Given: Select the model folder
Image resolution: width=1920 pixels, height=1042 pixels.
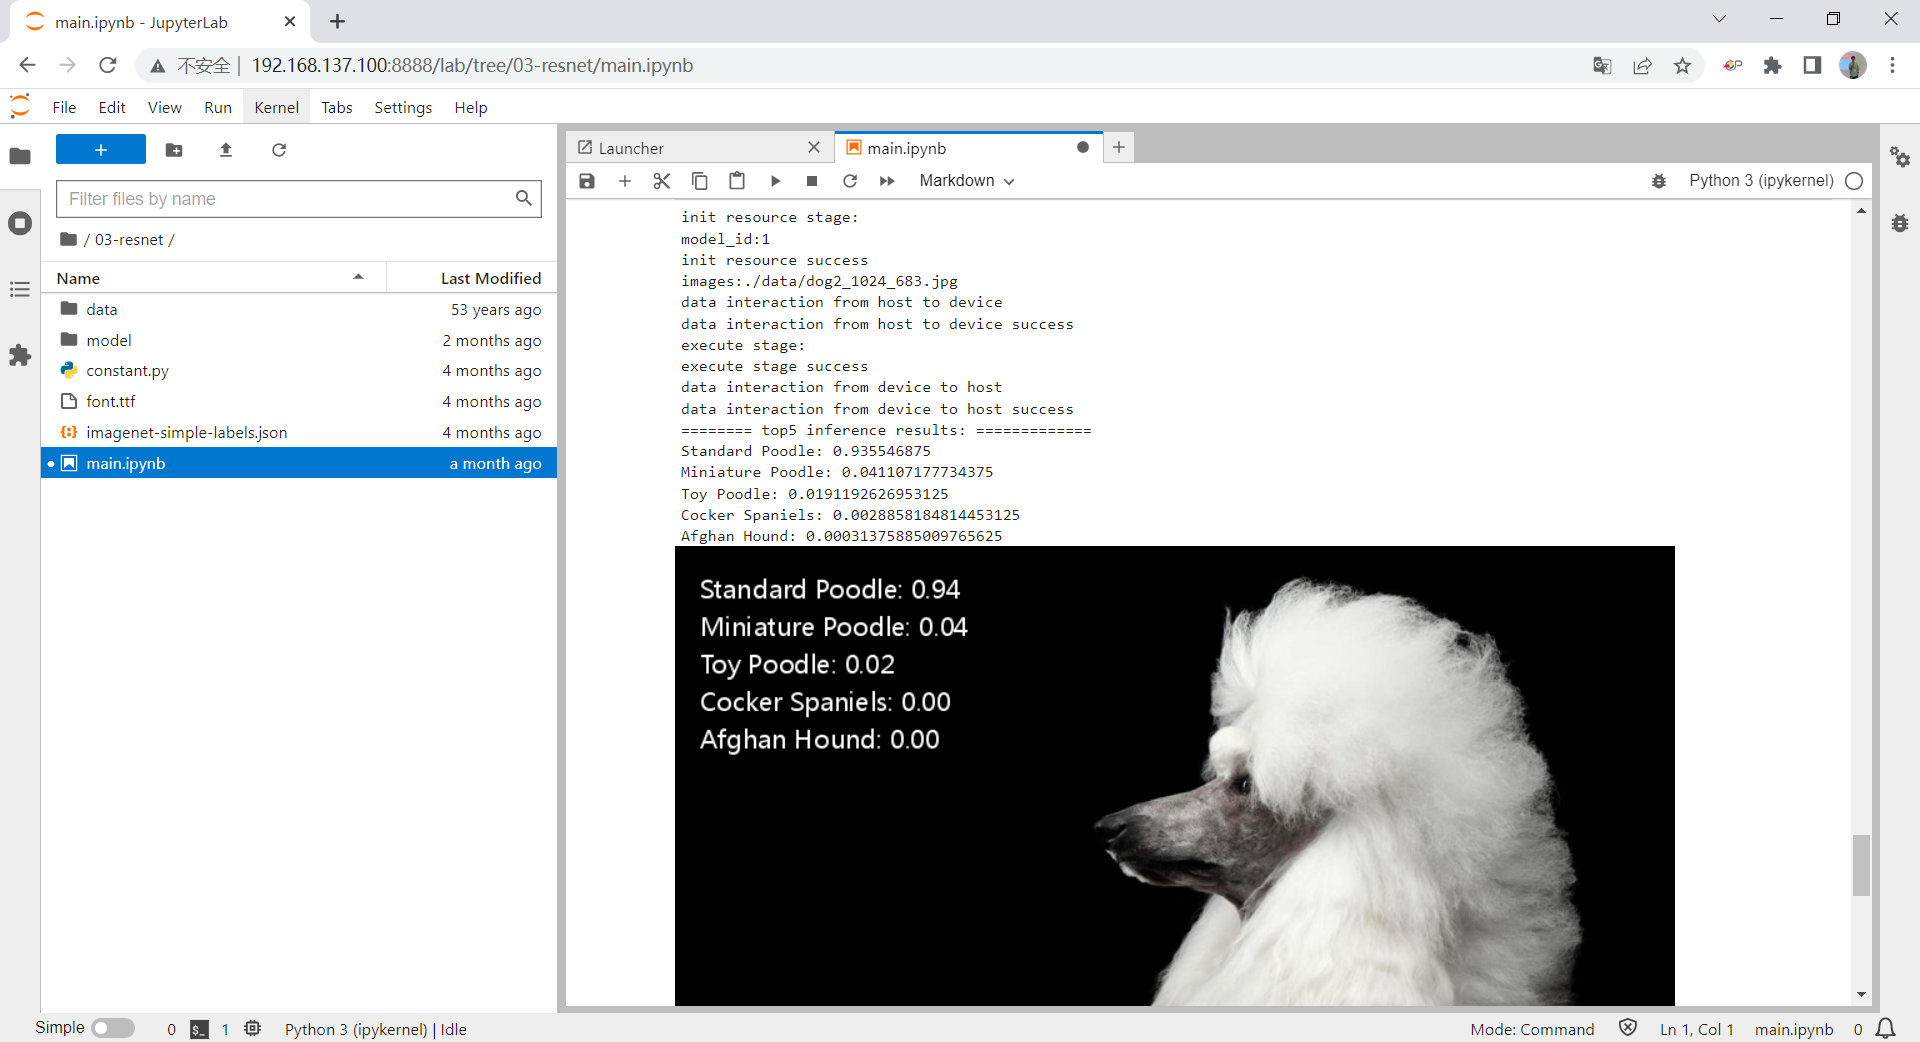Looking at the screenshot, I should point(299,340).
